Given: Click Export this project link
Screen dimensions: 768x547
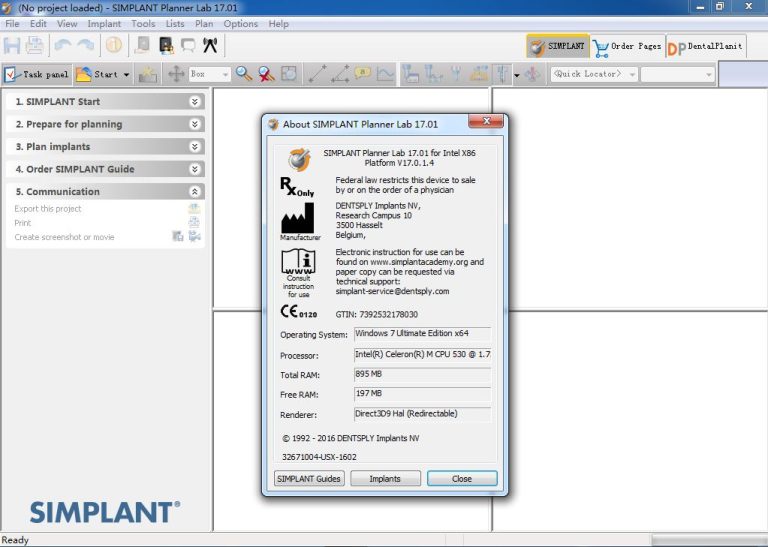Looking at the screenshot, I should tap(48, 209).
